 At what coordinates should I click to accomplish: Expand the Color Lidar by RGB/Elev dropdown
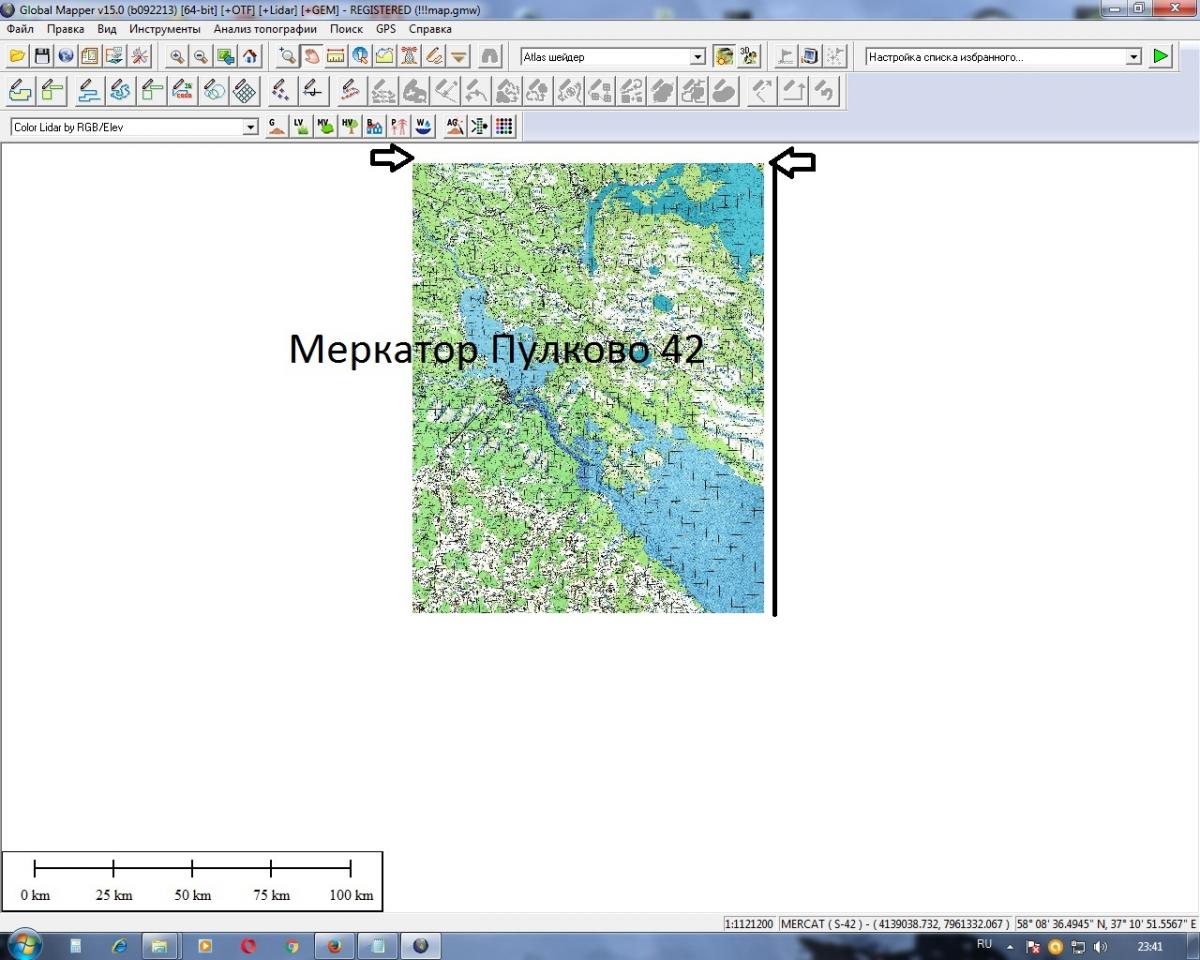point(250,128)
